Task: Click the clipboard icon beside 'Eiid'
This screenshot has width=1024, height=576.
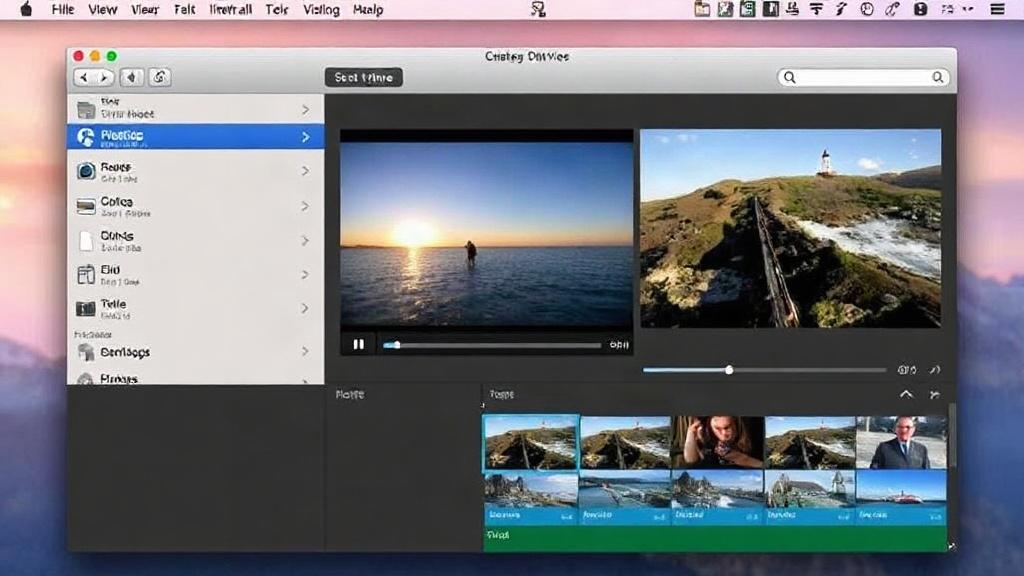Action: [86, 275]
